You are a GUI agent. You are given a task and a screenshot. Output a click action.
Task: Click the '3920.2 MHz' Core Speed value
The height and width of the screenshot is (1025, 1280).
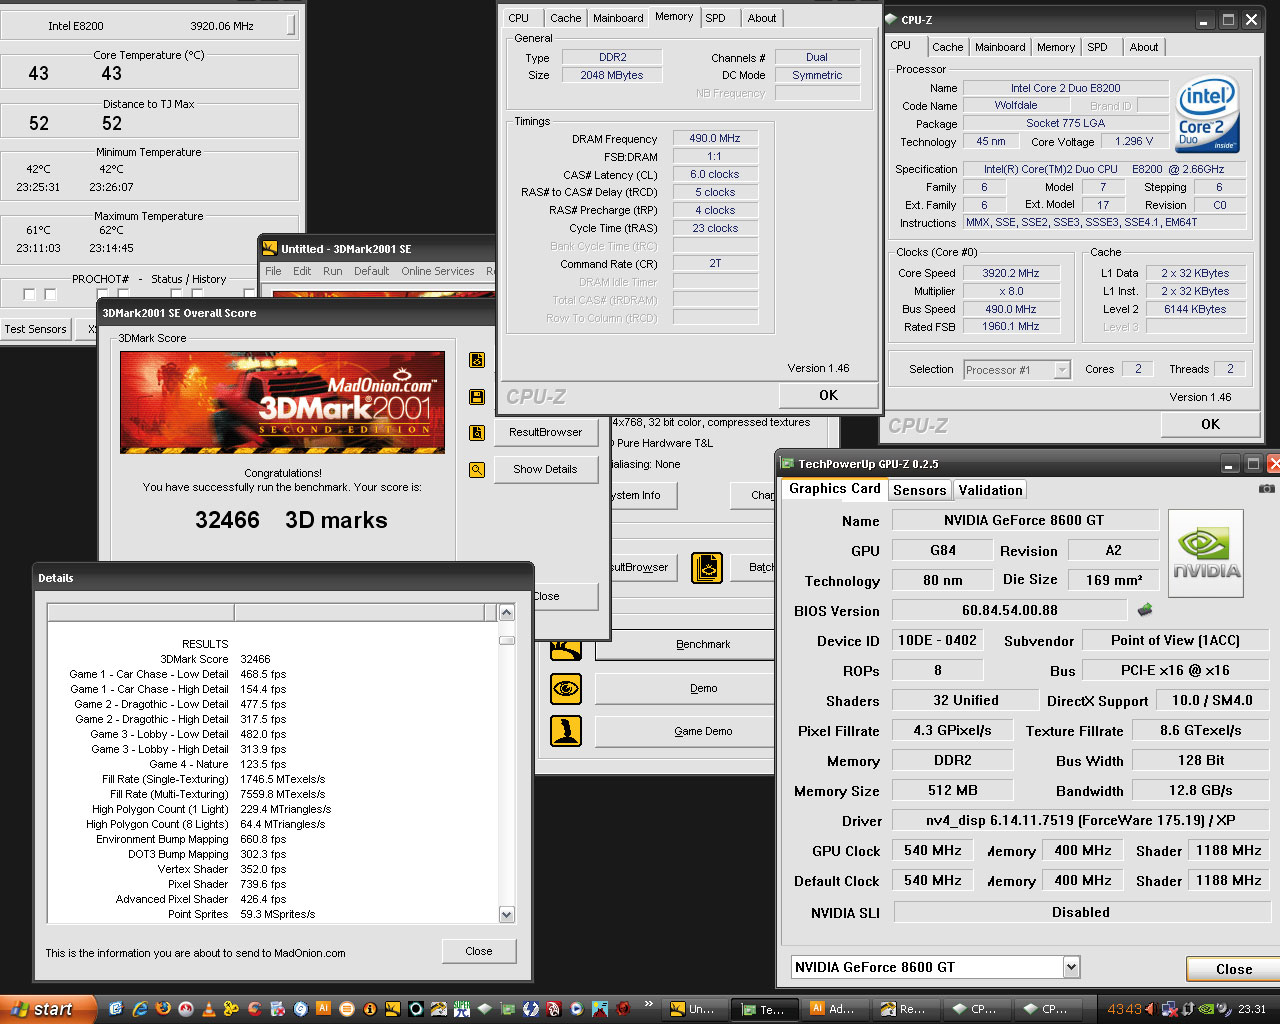[1010, 273]
